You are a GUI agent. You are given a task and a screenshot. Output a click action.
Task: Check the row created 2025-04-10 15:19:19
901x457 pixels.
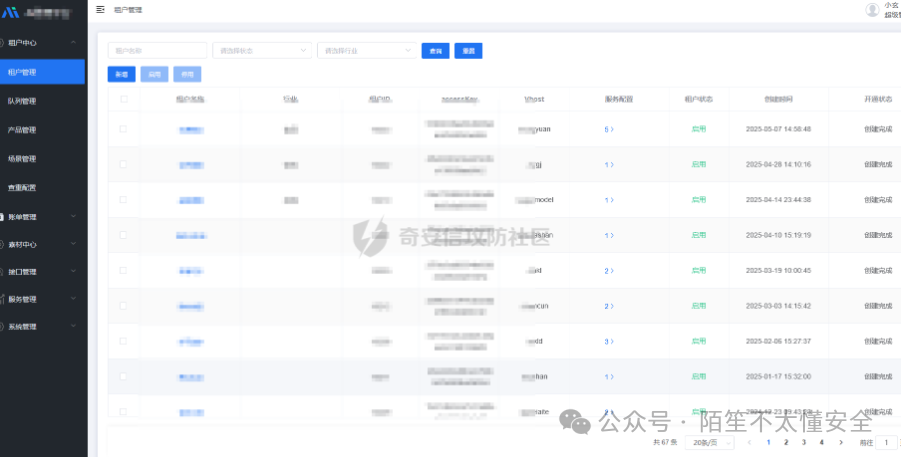pos(123,235)
